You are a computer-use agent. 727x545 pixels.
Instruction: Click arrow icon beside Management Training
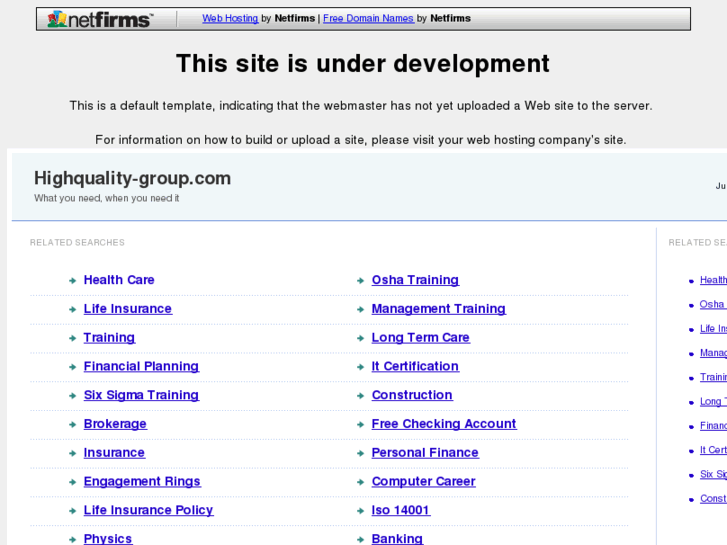tap(360, 309)
